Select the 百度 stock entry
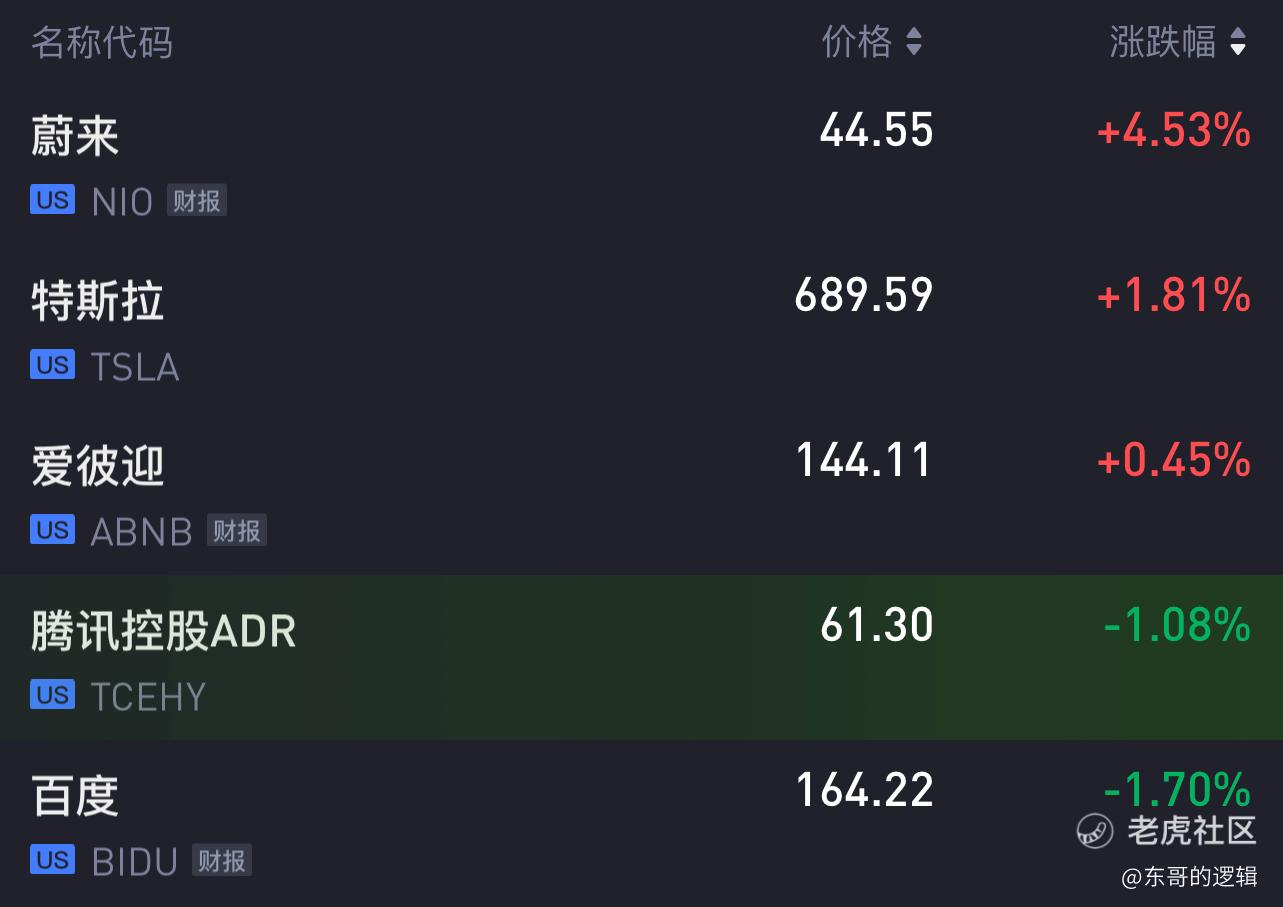 tap(641, 822)
